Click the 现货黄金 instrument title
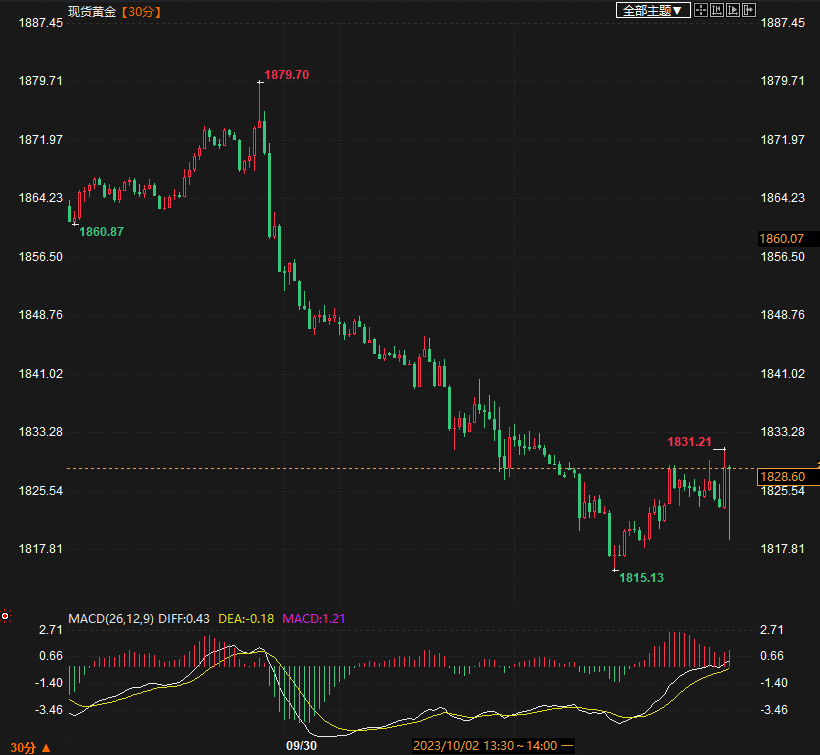Viewport: 820px width, 755px height. pos(92,12)
